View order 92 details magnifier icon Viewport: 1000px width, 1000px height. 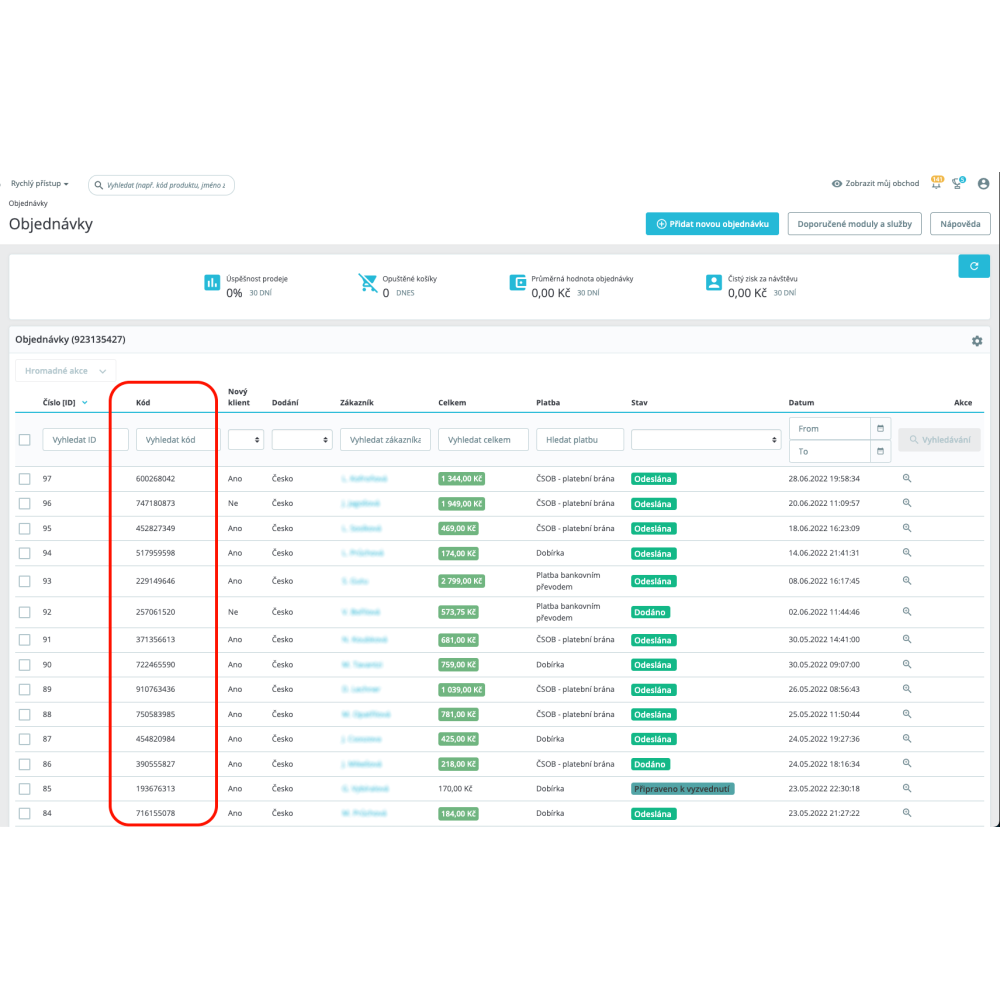point(907,611)
